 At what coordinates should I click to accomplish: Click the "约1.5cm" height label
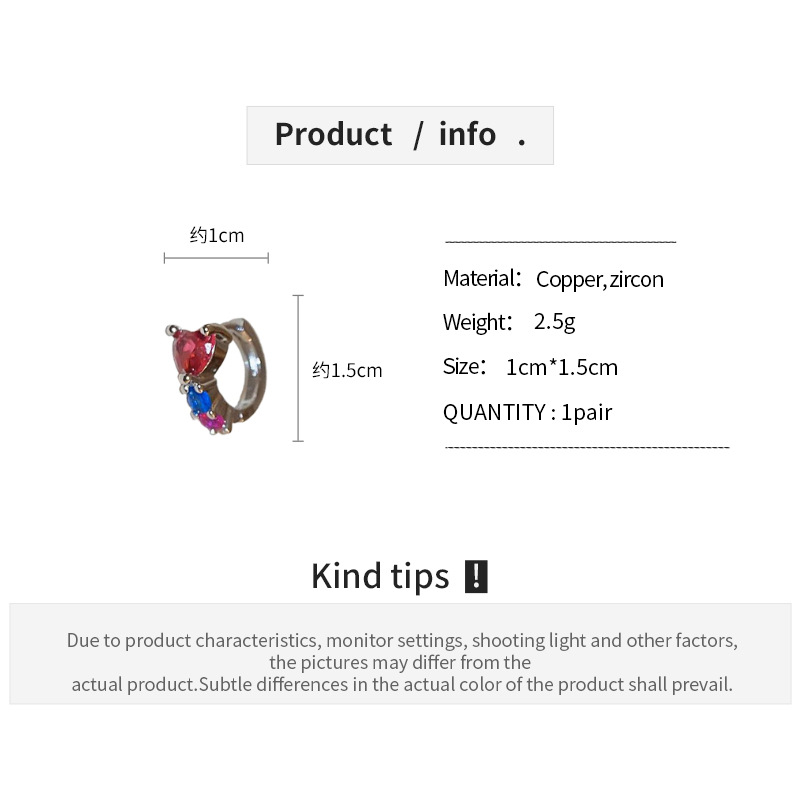click(347, 371)
